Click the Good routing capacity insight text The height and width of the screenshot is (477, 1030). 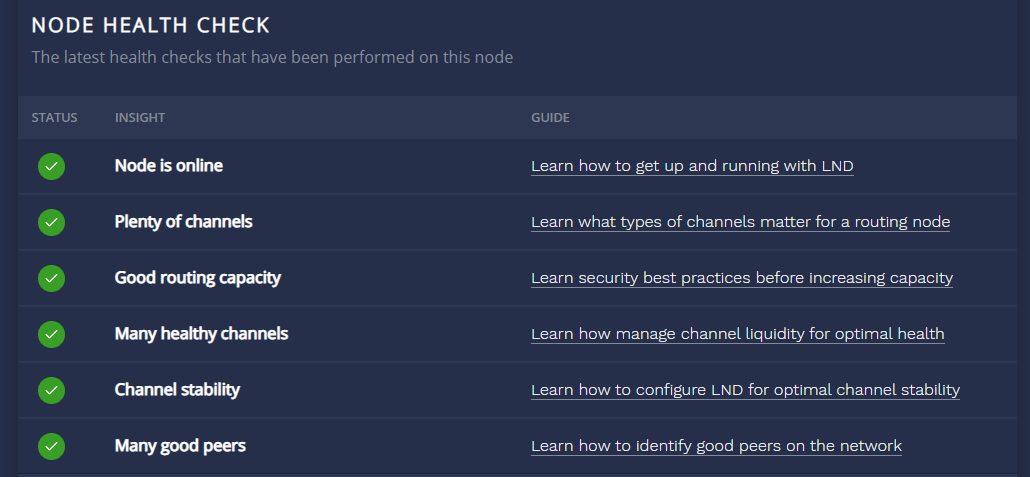198,278
